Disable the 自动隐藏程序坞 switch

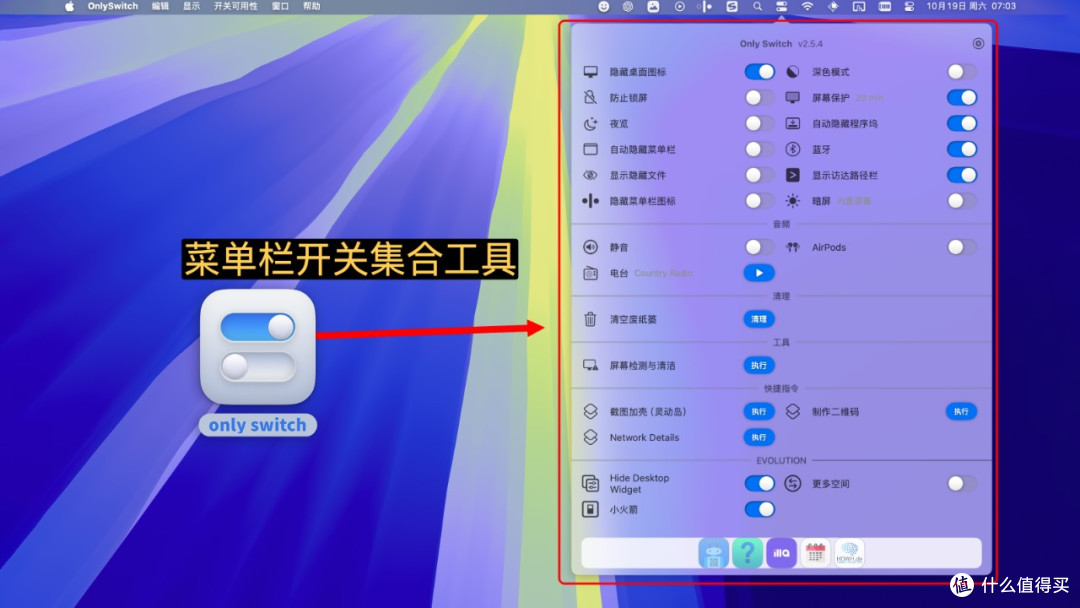(962, 123)
